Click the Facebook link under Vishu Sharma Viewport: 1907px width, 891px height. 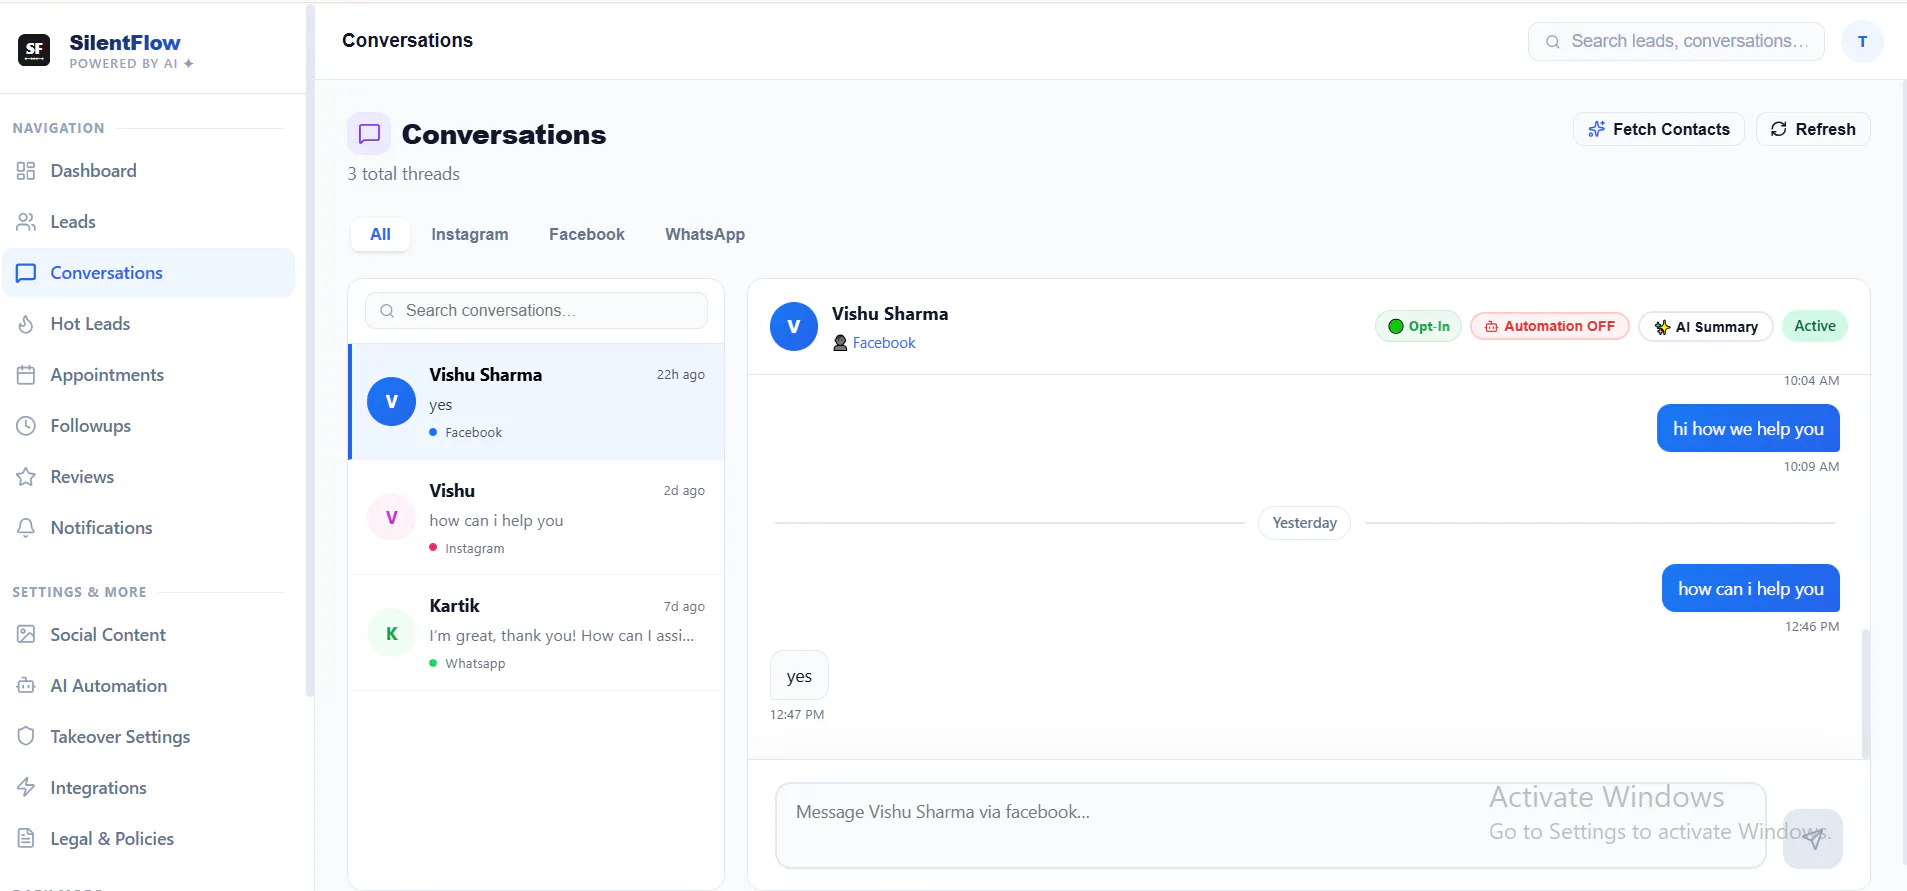(x=884, y=343)
